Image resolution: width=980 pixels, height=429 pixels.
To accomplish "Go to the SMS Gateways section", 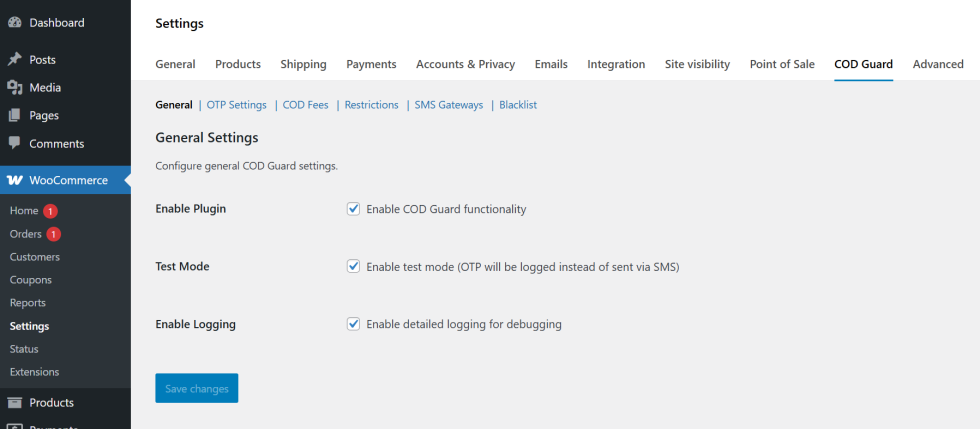I will pos(449,105).
